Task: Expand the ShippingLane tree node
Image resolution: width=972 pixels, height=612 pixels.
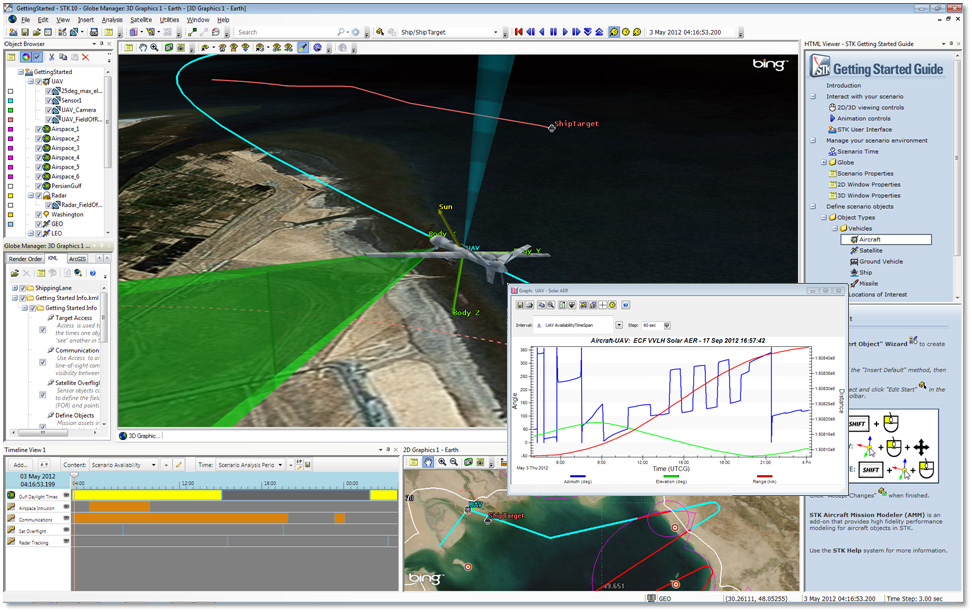Action: point(15,288)
